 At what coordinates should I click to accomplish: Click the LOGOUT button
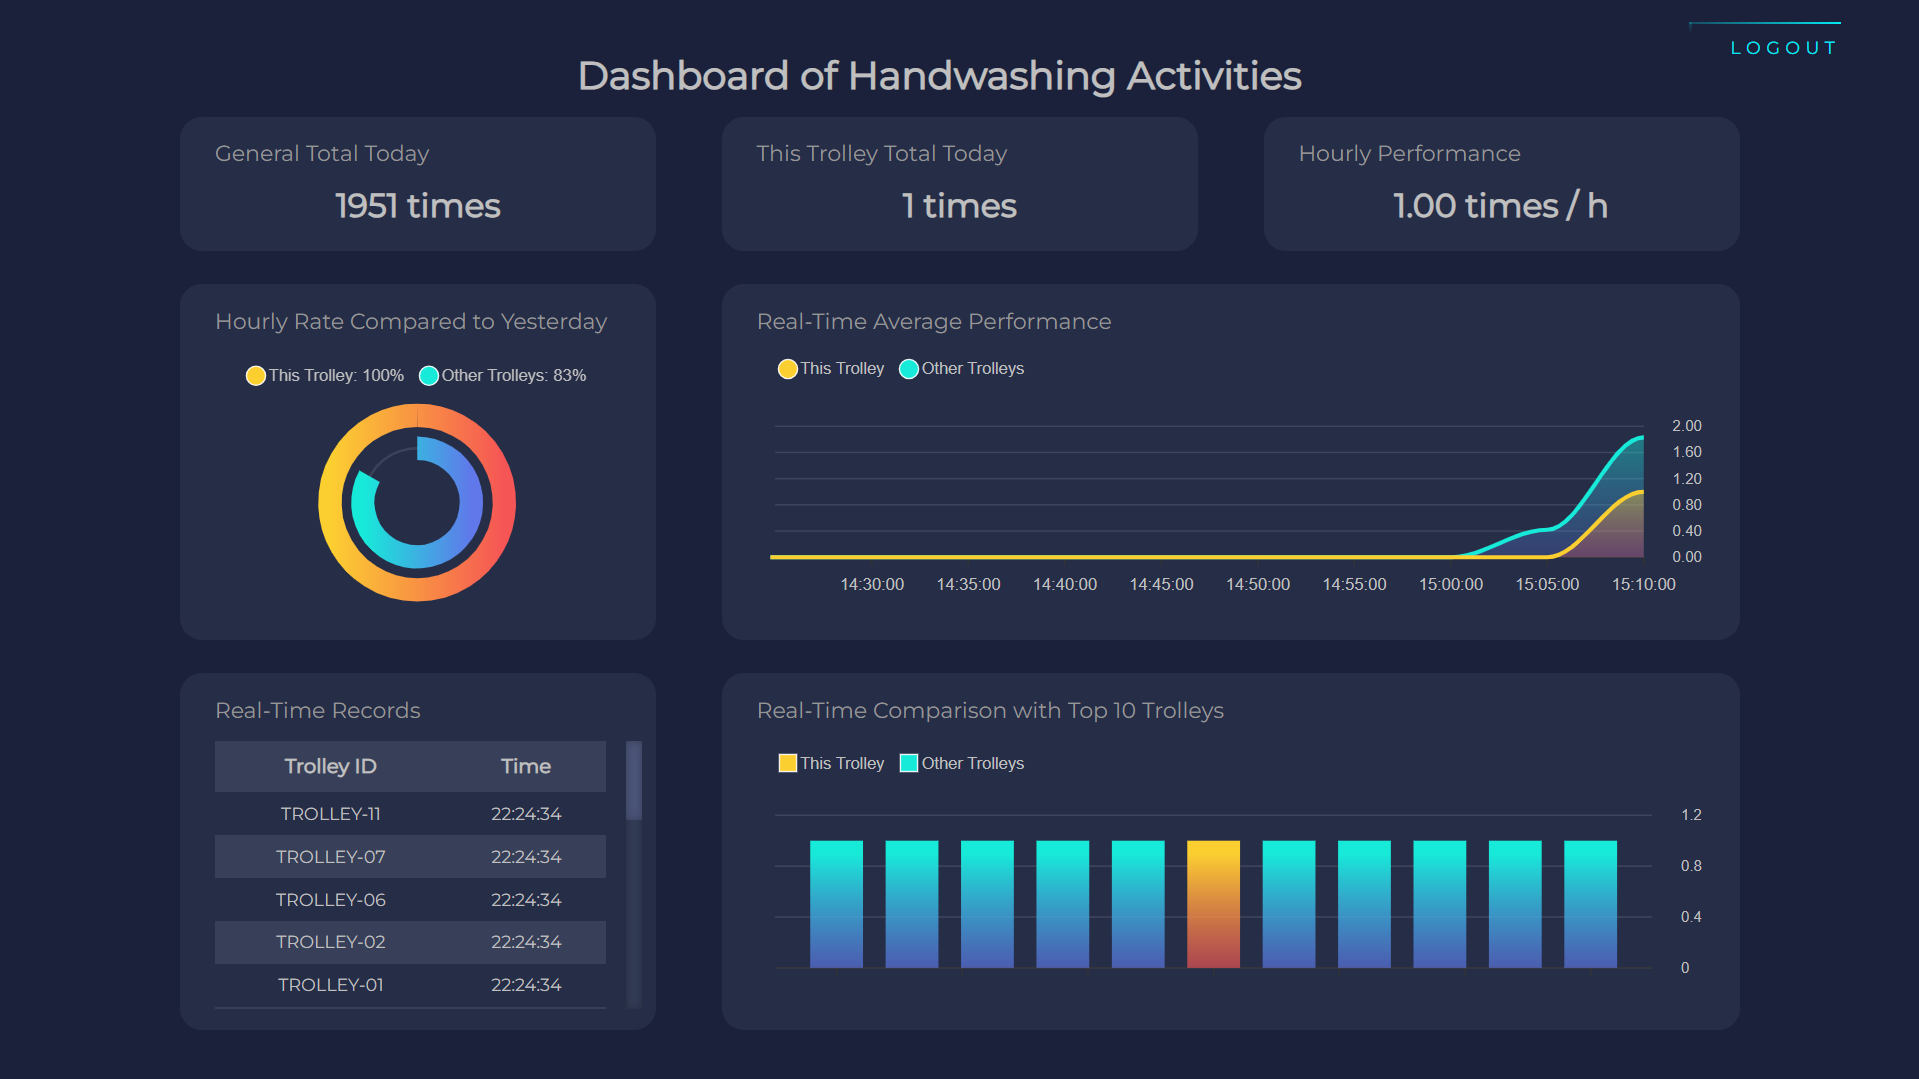[x=1783, y=48]
